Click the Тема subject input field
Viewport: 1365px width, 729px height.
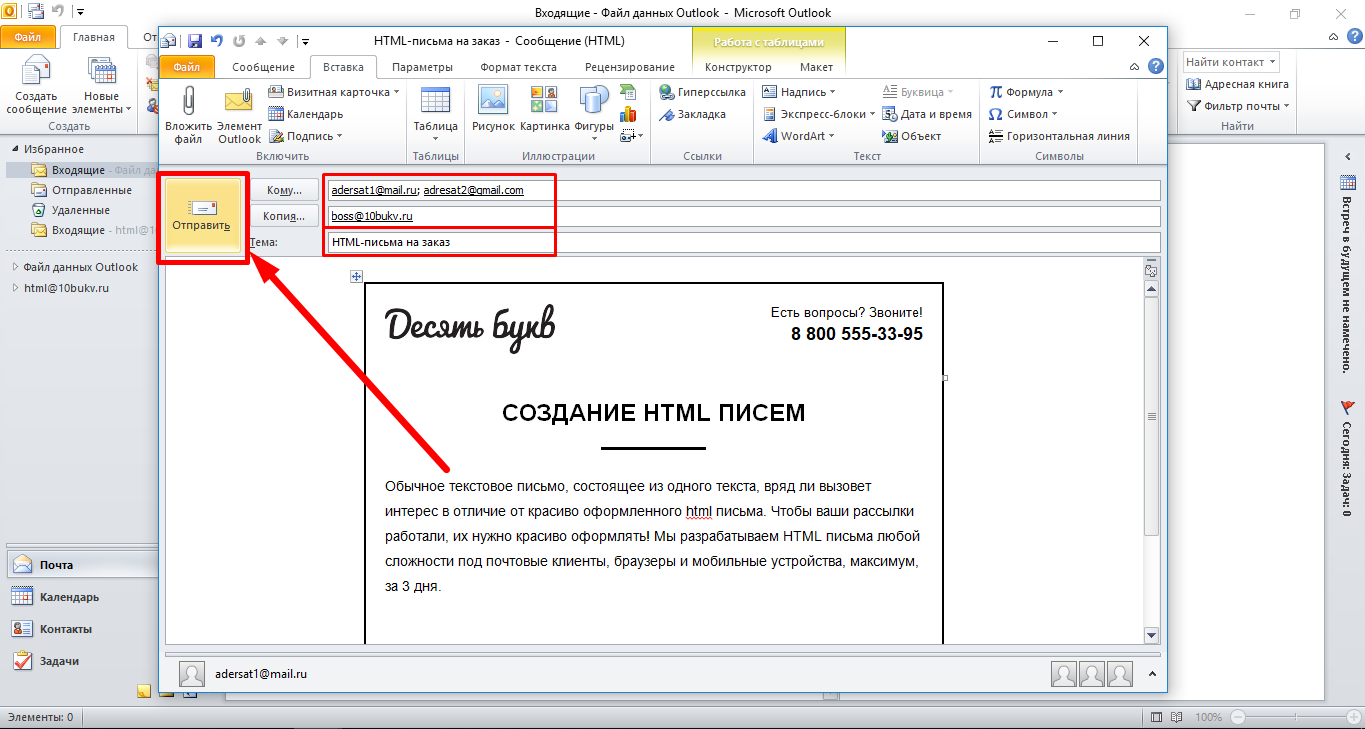coord(743,242)
